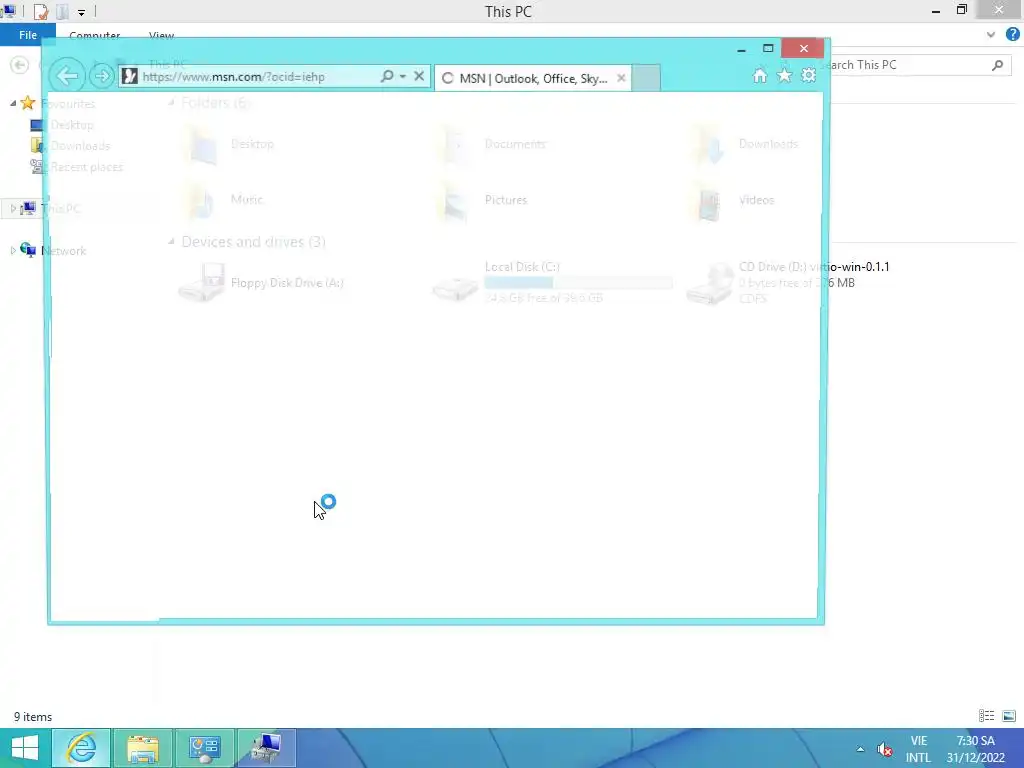Expand the Explorer ribbon chevron

coord(991,35)
